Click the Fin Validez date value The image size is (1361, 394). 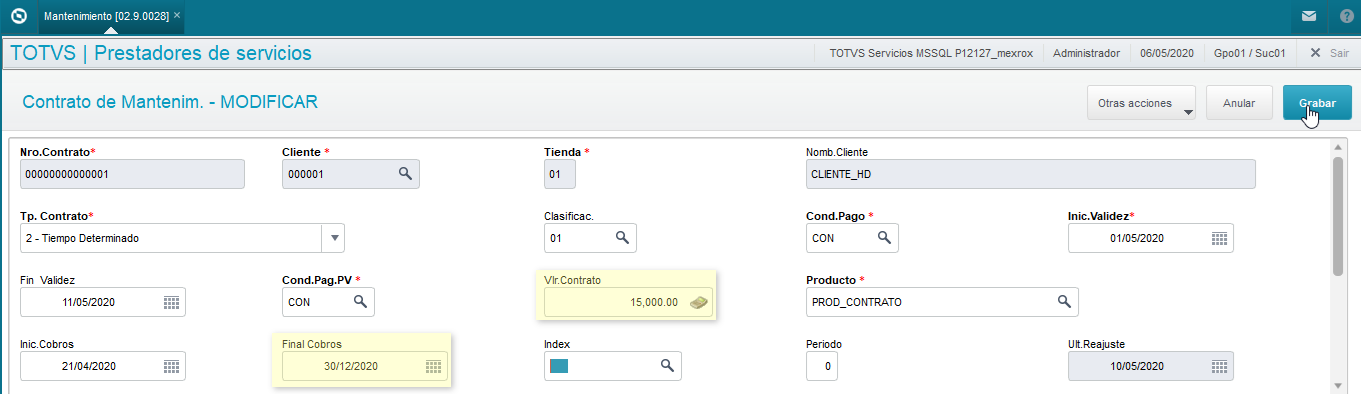point(90,302)
